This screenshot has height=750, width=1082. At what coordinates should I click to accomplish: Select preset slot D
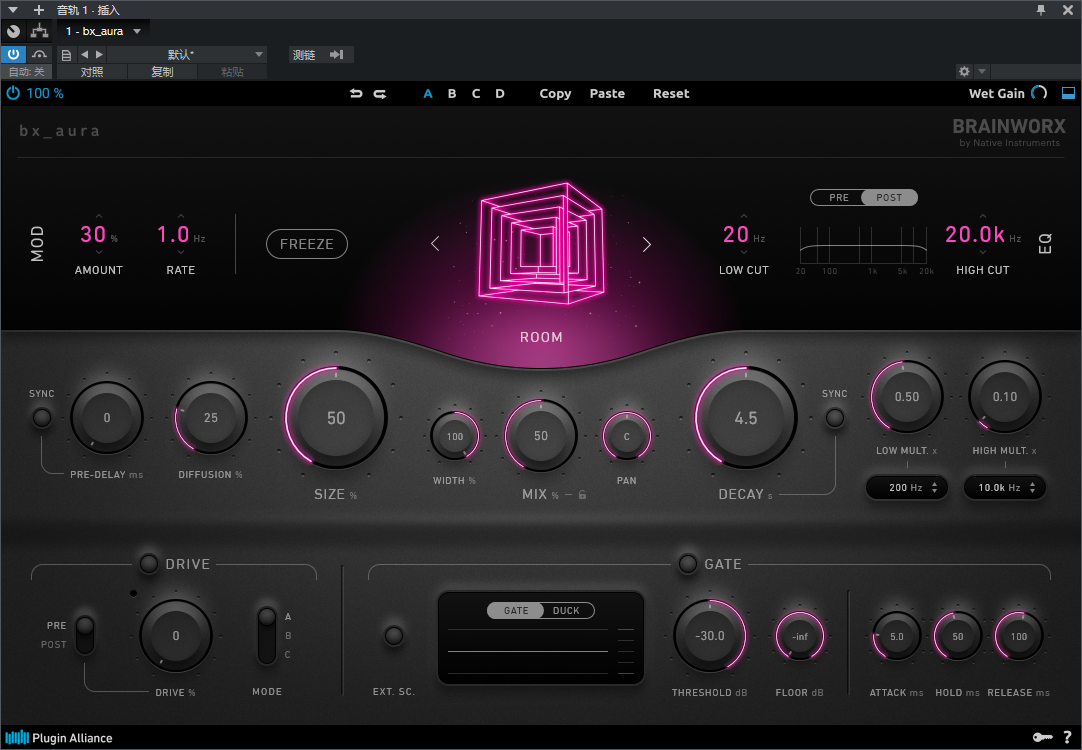pos(500,94)
